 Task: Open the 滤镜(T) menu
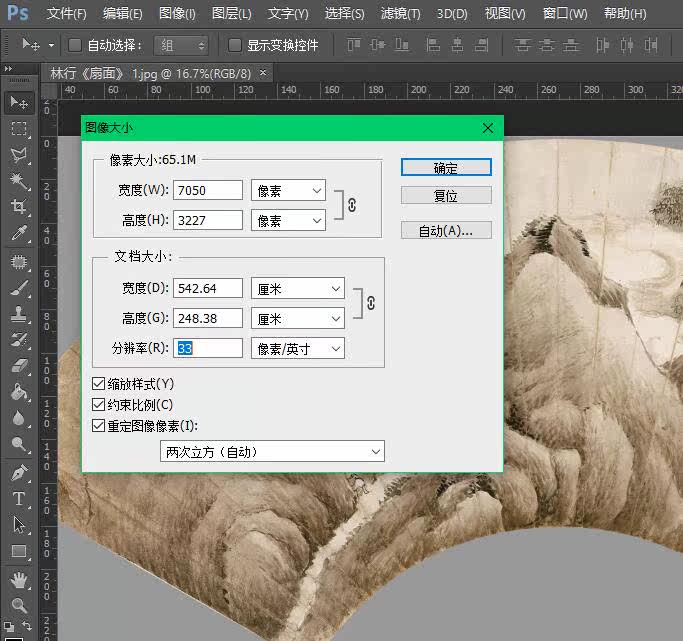(400, 14)
